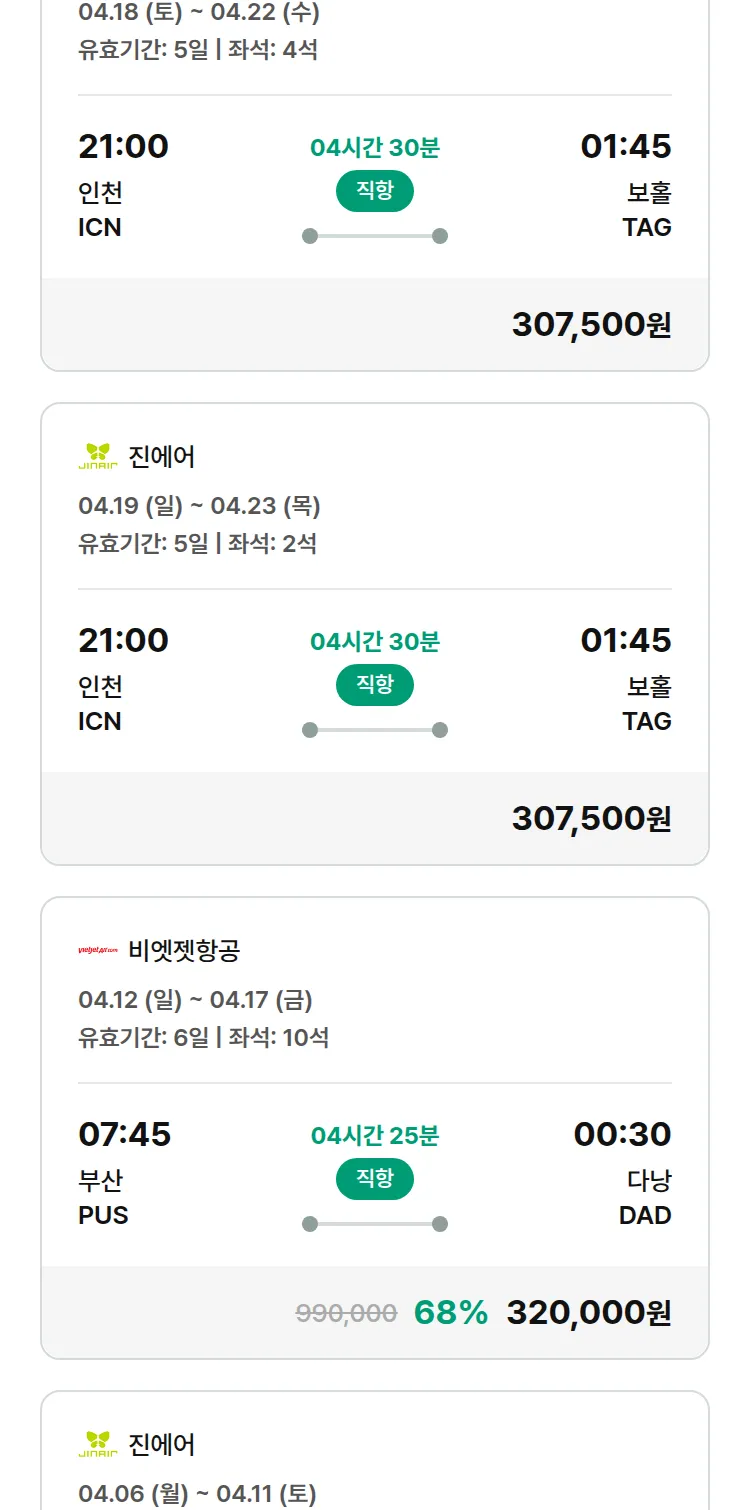
Task: Click the route line on the 04.19 Jin Air flight
Action: tap(374, 730)
